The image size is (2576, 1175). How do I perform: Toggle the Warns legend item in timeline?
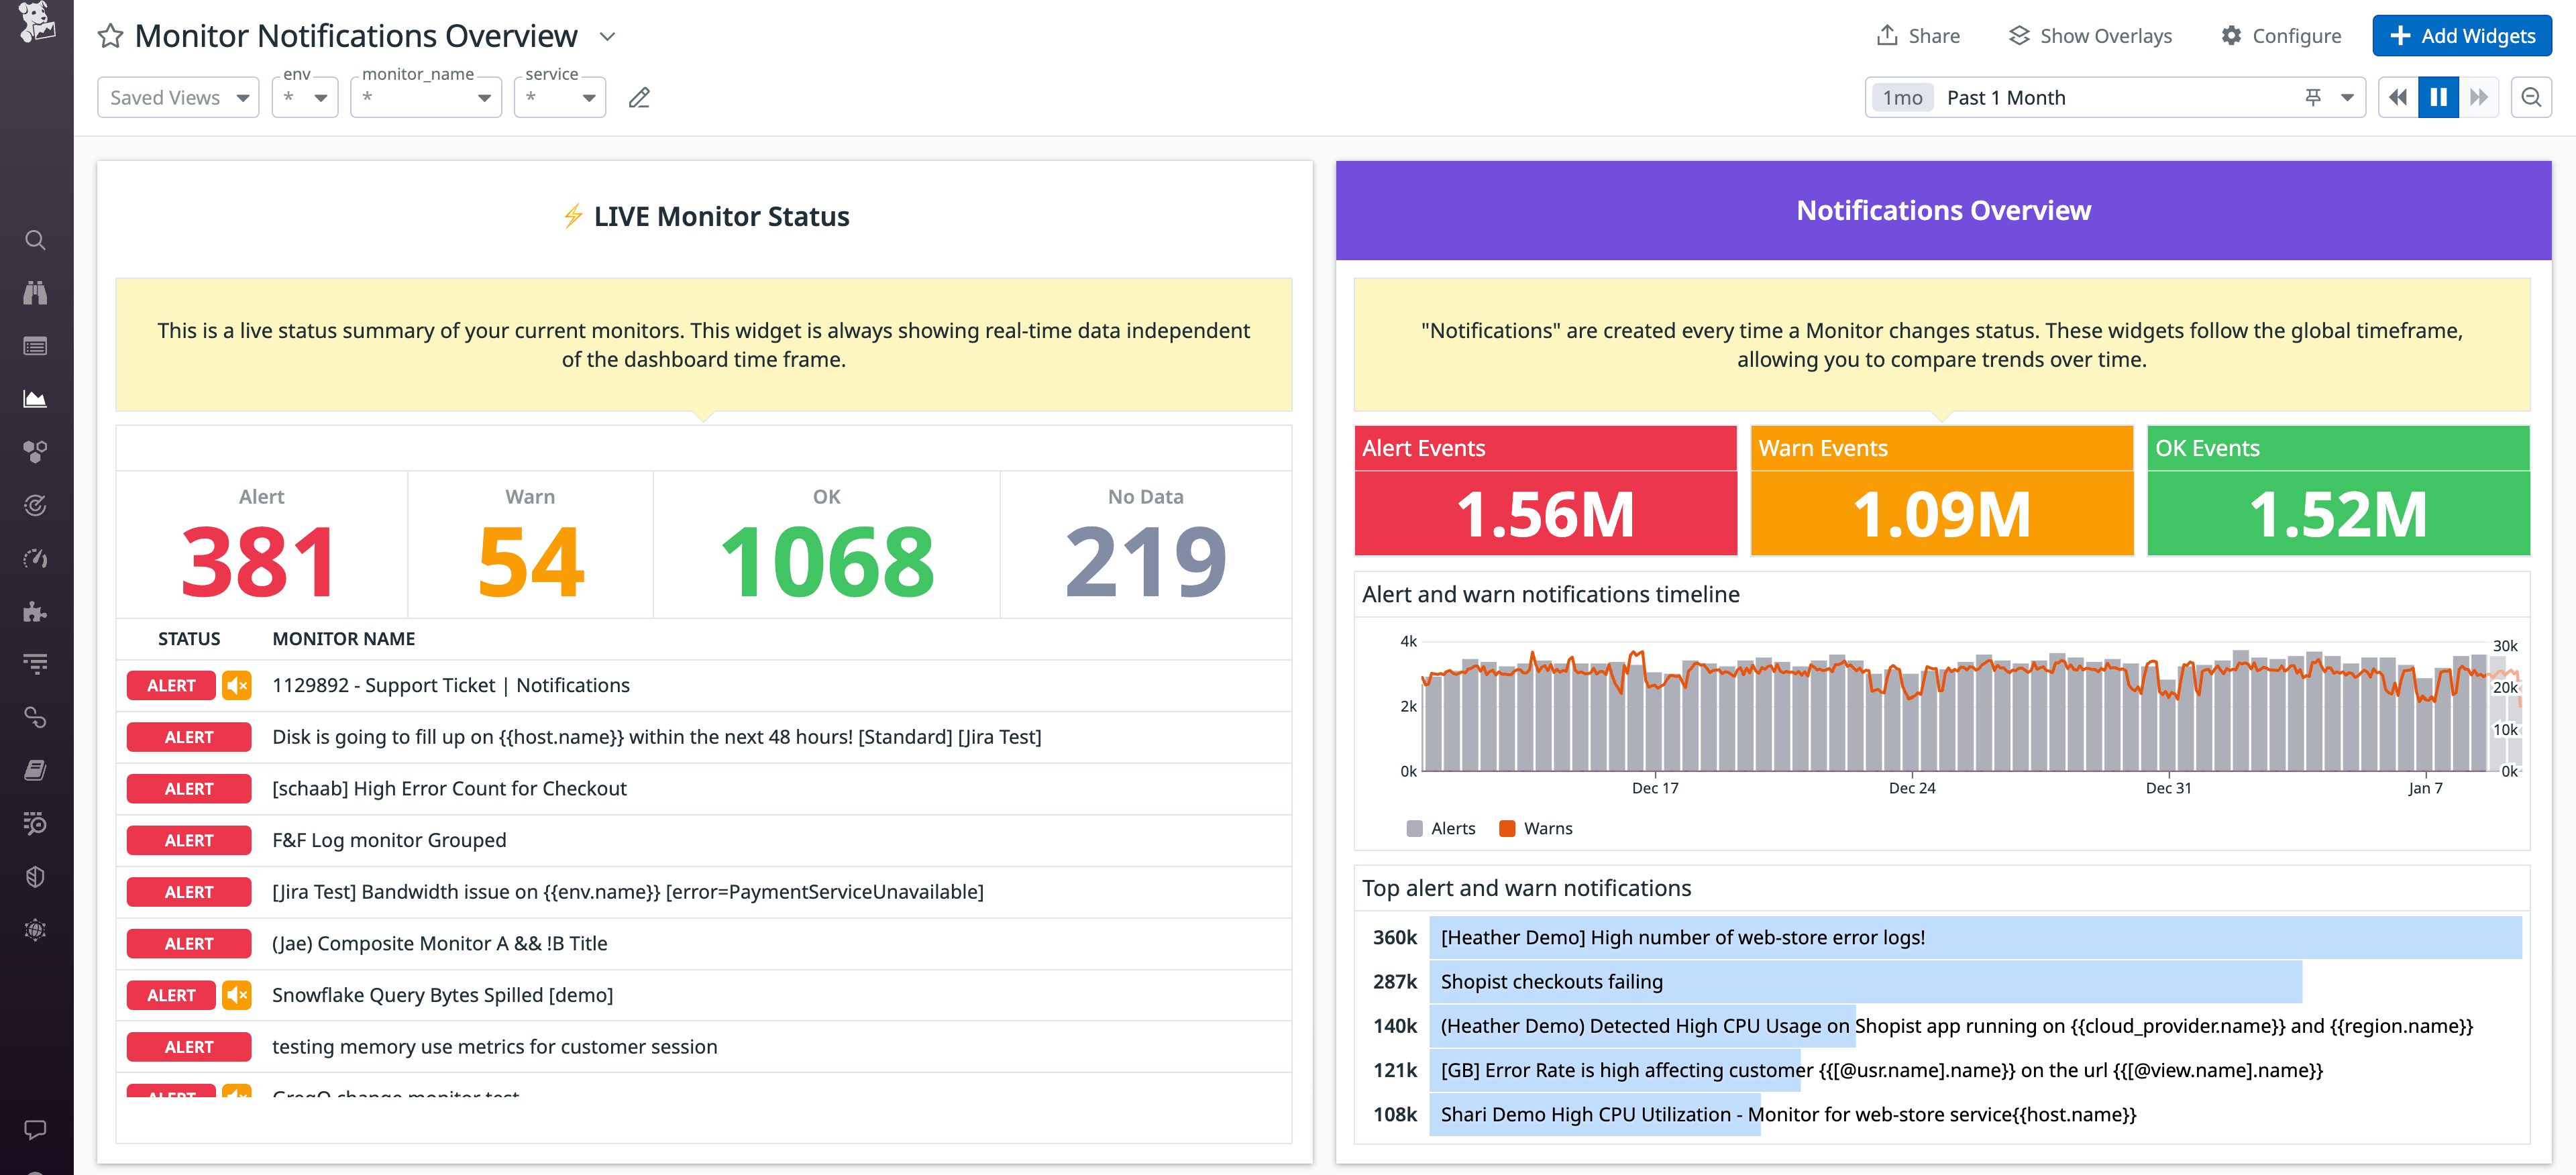pos(1536,828)
